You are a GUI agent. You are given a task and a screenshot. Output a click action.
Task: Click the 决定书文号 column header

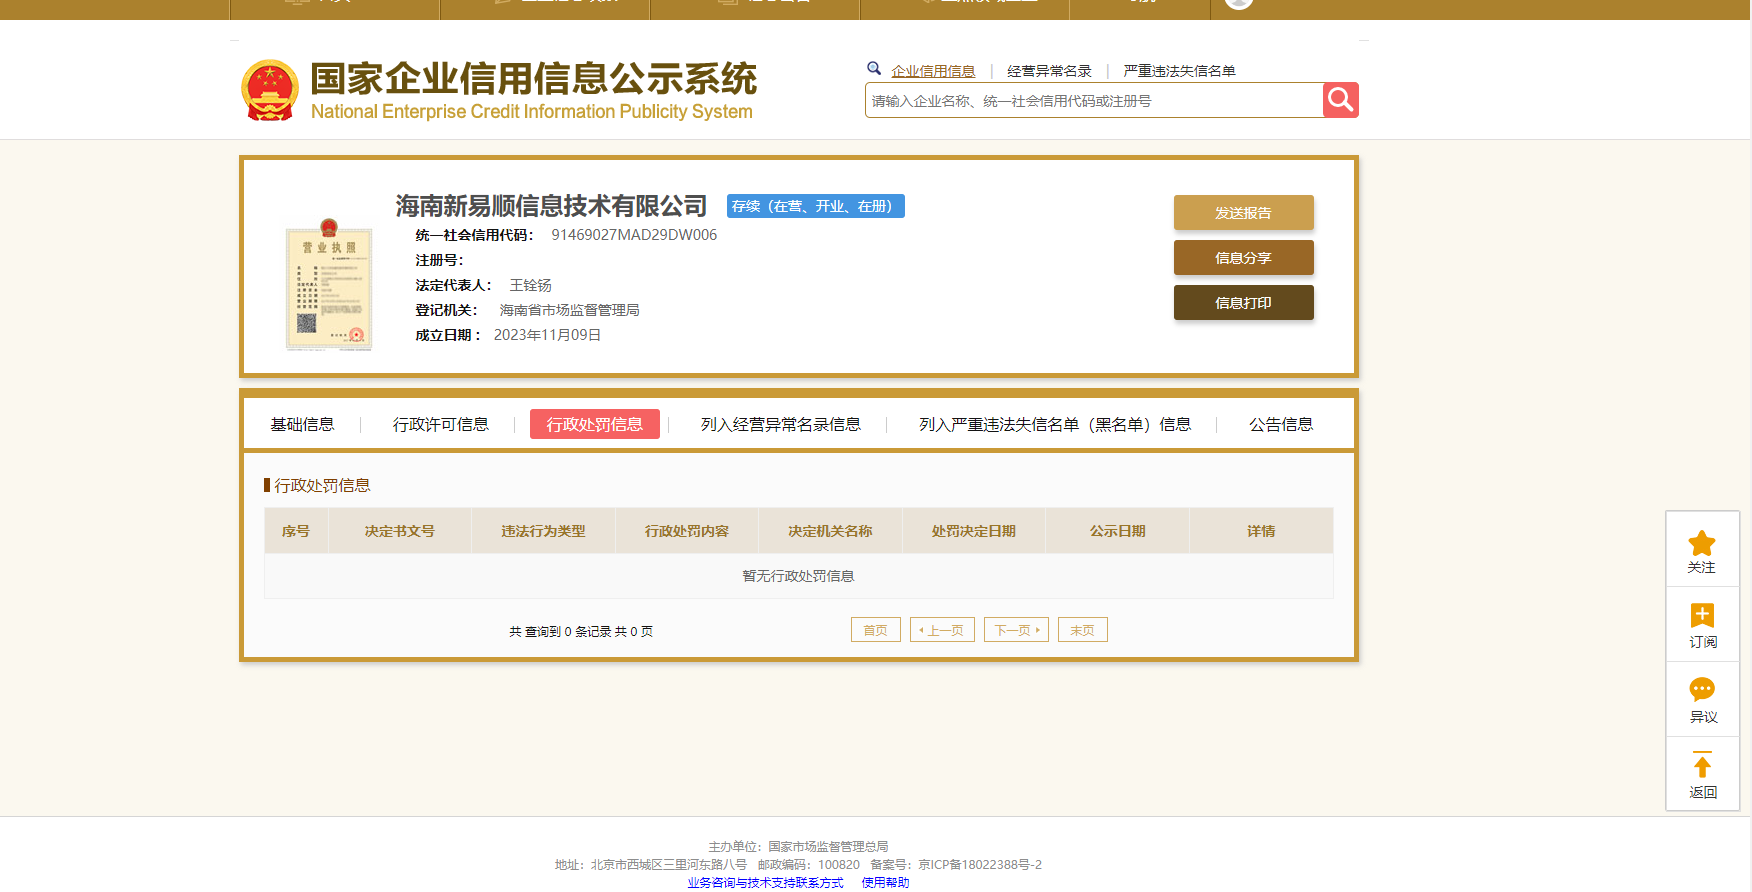pyautogui.click(x=399, y=531)
